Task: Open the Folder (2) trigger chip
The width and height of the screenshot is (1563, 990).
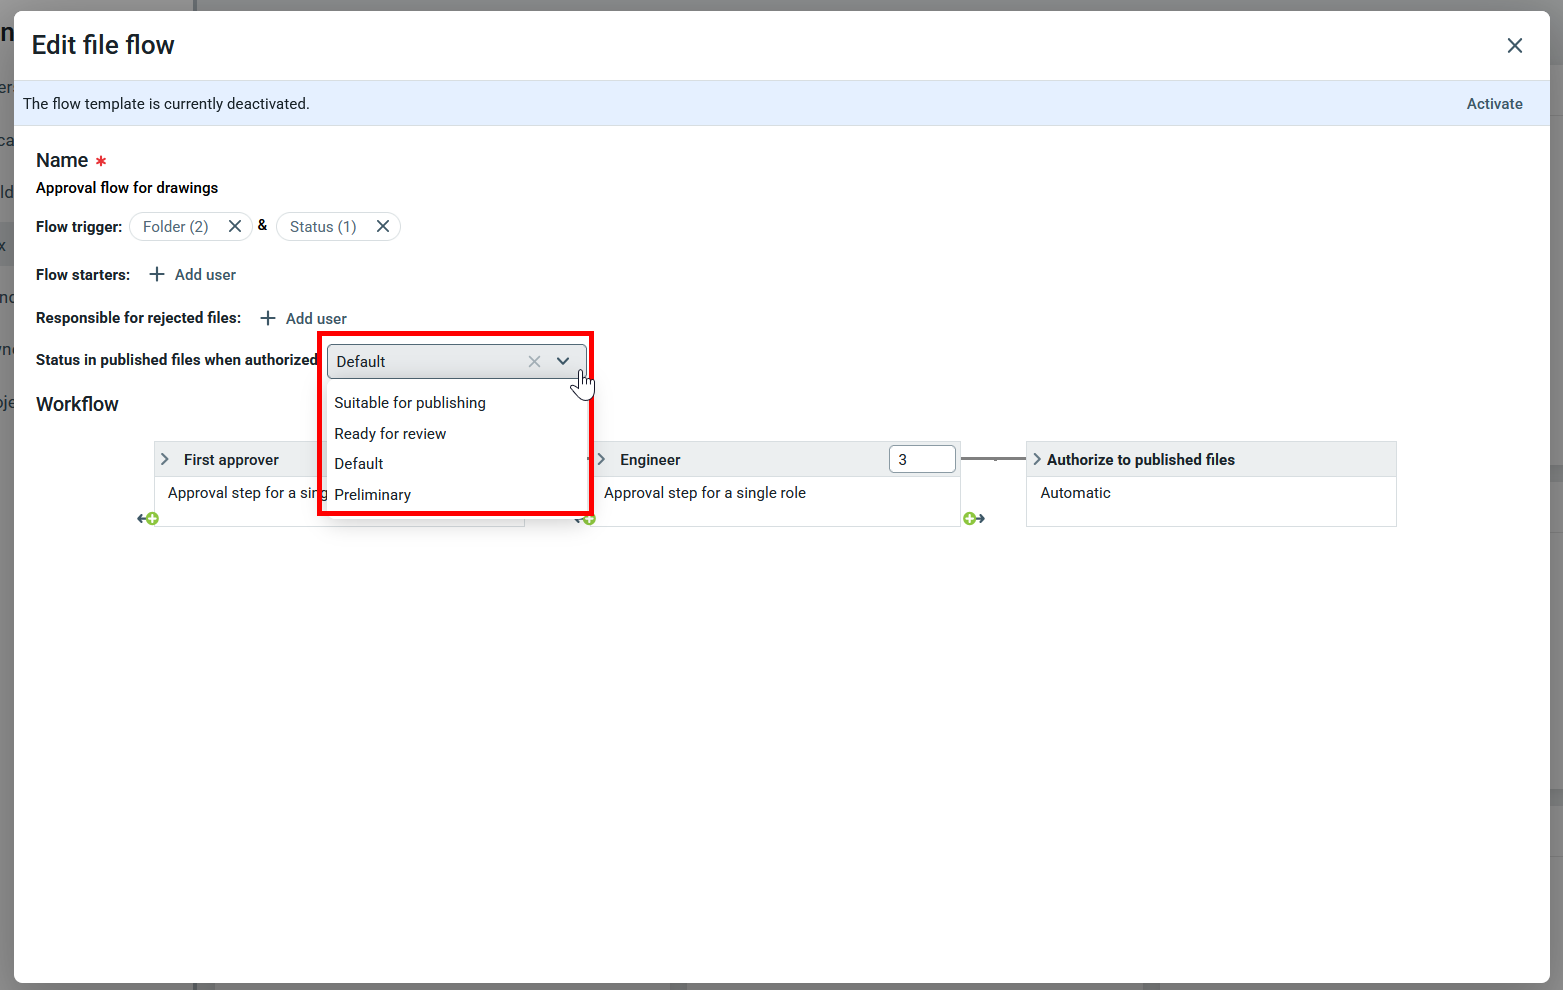Action: coord(176,227)
